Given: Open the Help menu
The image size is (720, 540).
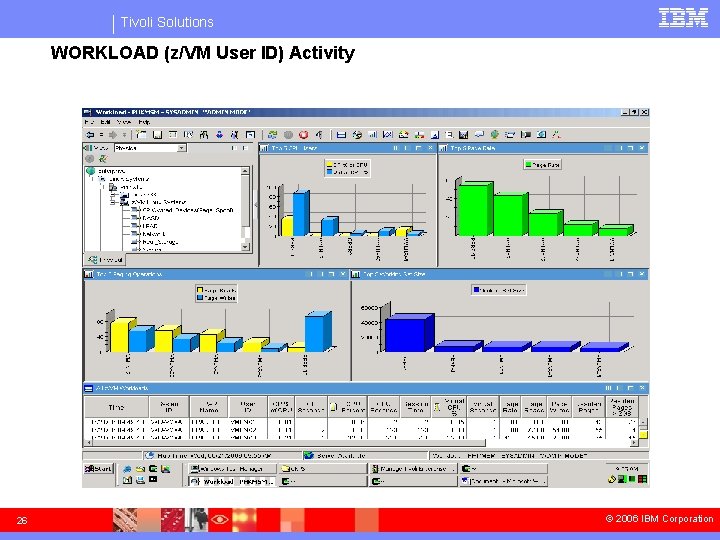Looking at the screenshot, I should point(144,122).
